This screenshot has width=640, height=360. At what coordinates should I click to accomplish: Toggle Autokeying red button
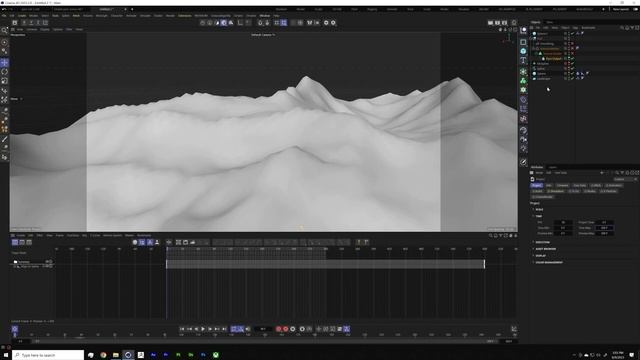pos(286,329)
